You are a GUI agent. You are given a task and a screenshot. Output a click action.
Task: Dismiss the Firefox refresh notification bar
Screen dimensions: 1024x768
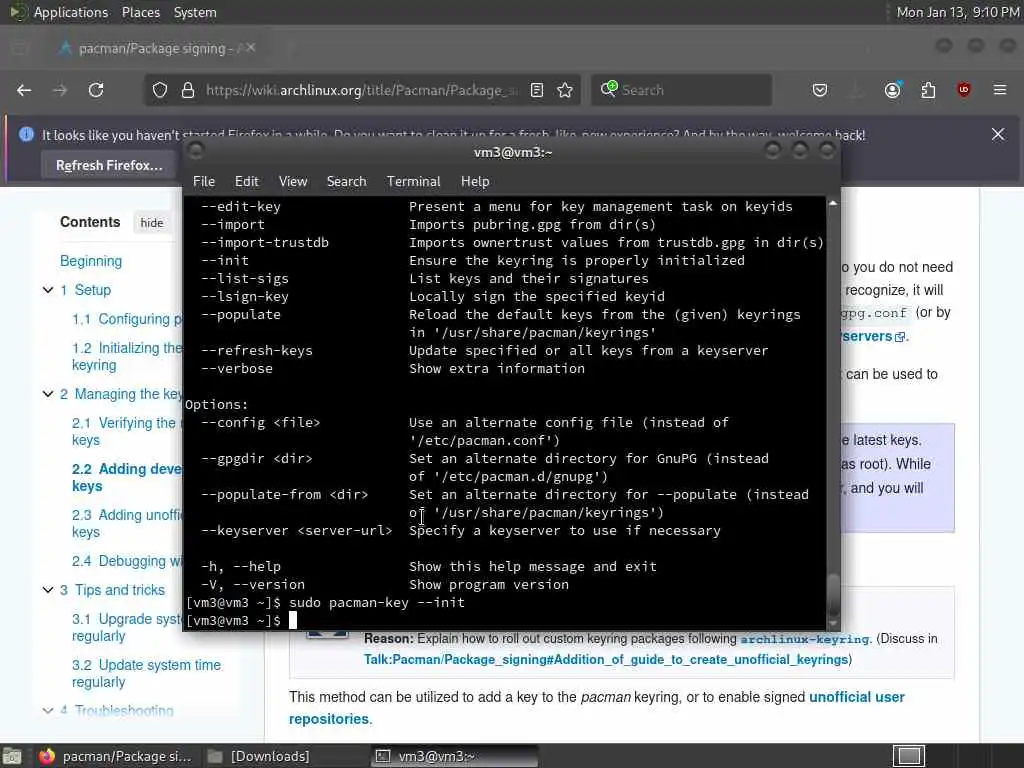pyautogui.click(x=998, y=135)
